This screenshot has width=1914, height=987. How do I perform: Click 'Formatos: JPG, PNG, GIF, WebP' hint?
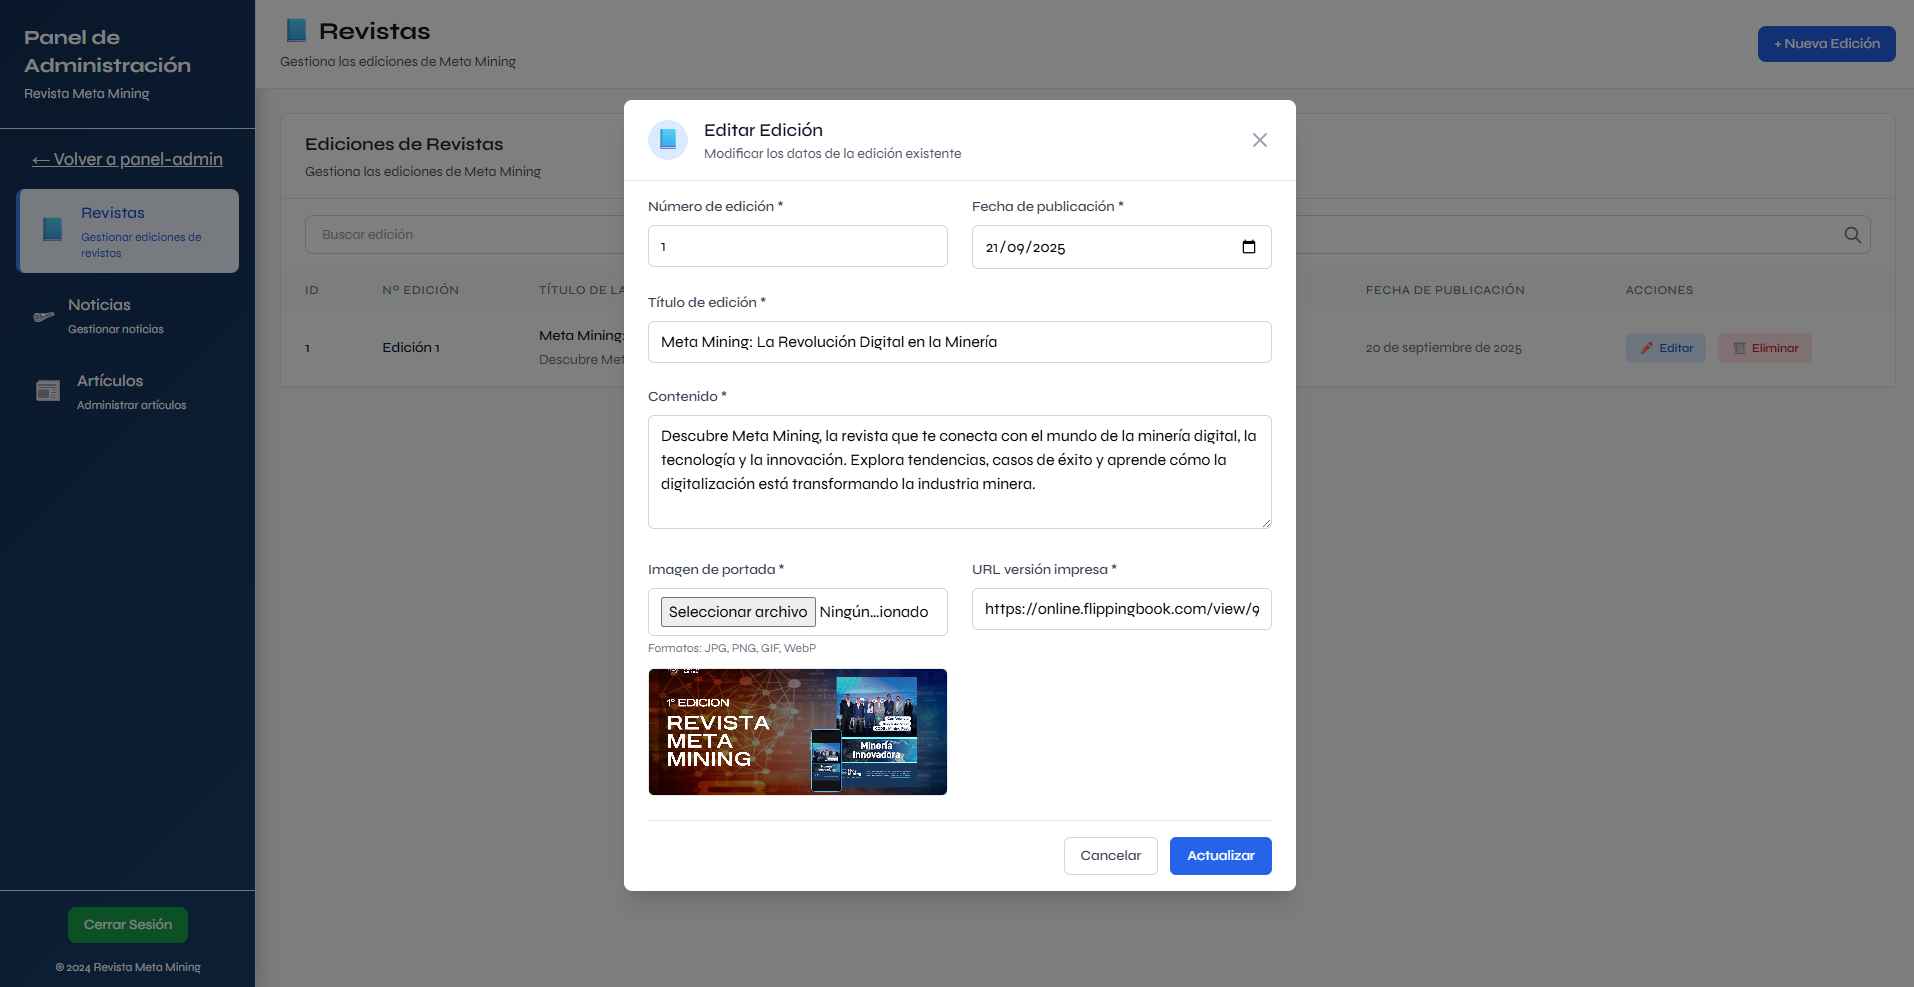[732, 648]
